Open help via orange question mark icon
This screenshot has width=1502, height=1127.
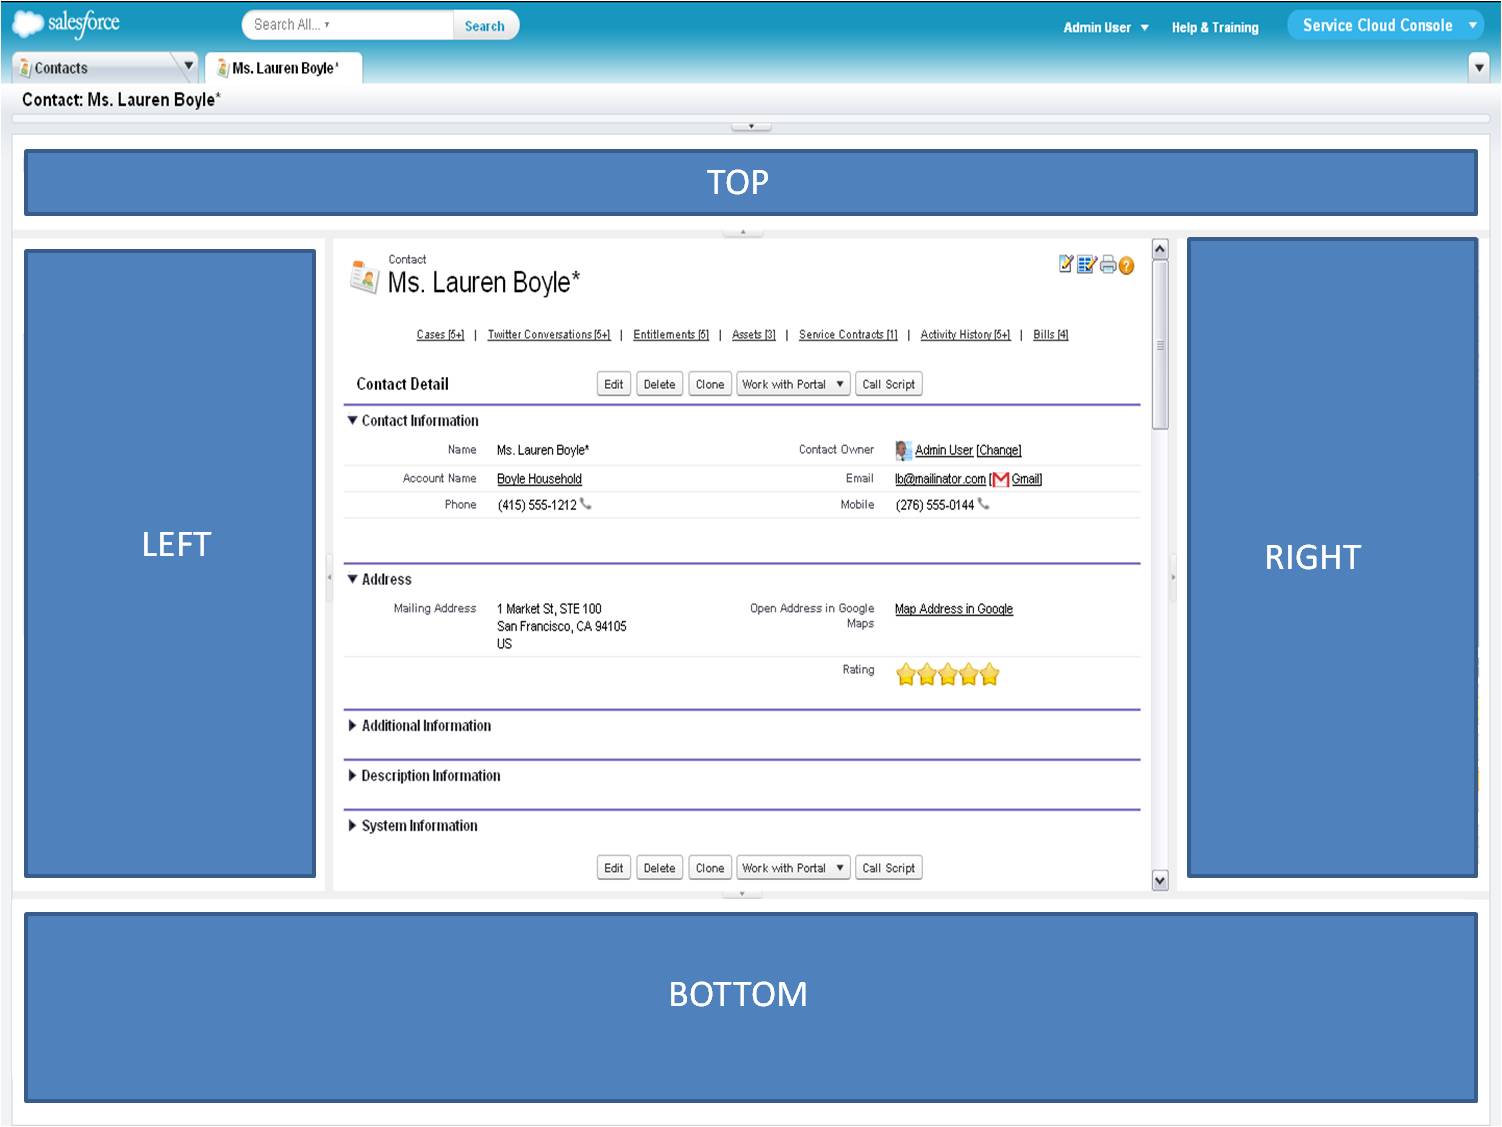click(x=1127, y=266)
